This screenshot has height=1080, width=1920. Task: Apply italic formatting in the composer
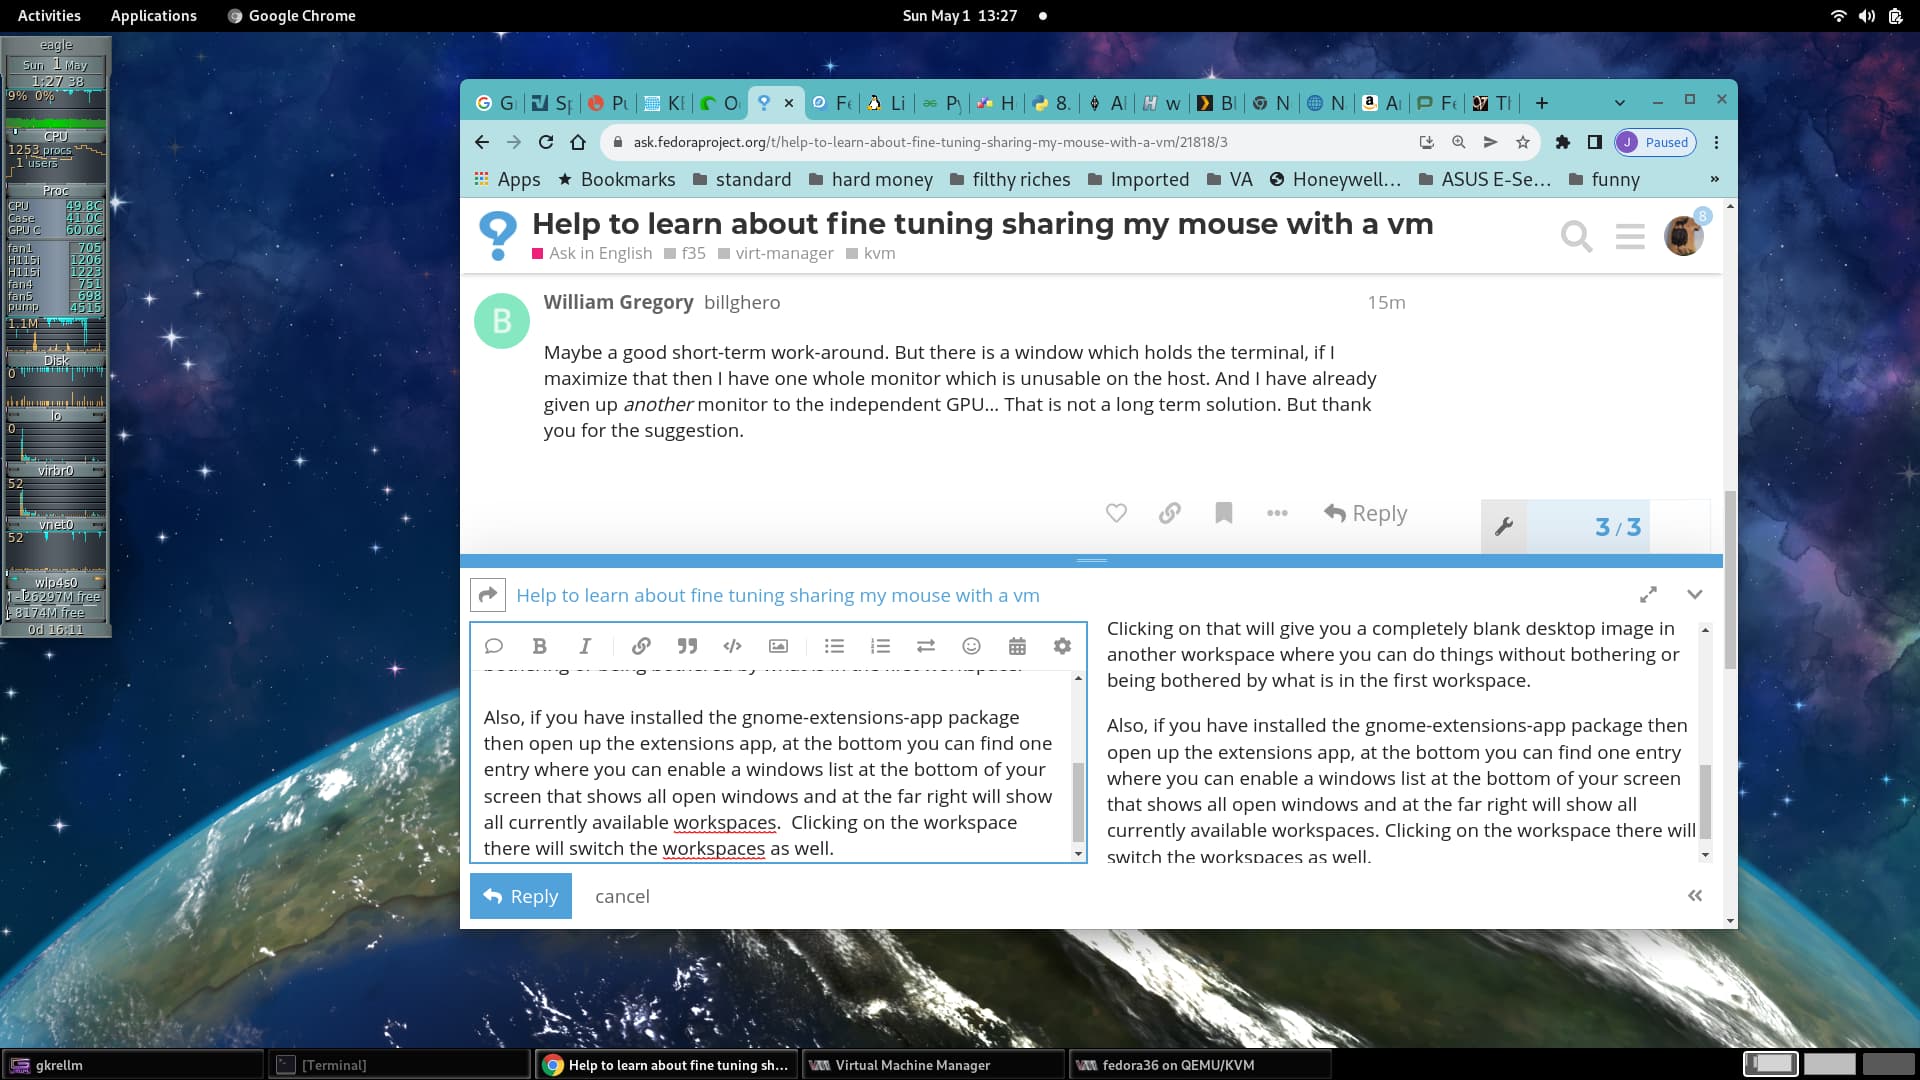pos(585,646)
